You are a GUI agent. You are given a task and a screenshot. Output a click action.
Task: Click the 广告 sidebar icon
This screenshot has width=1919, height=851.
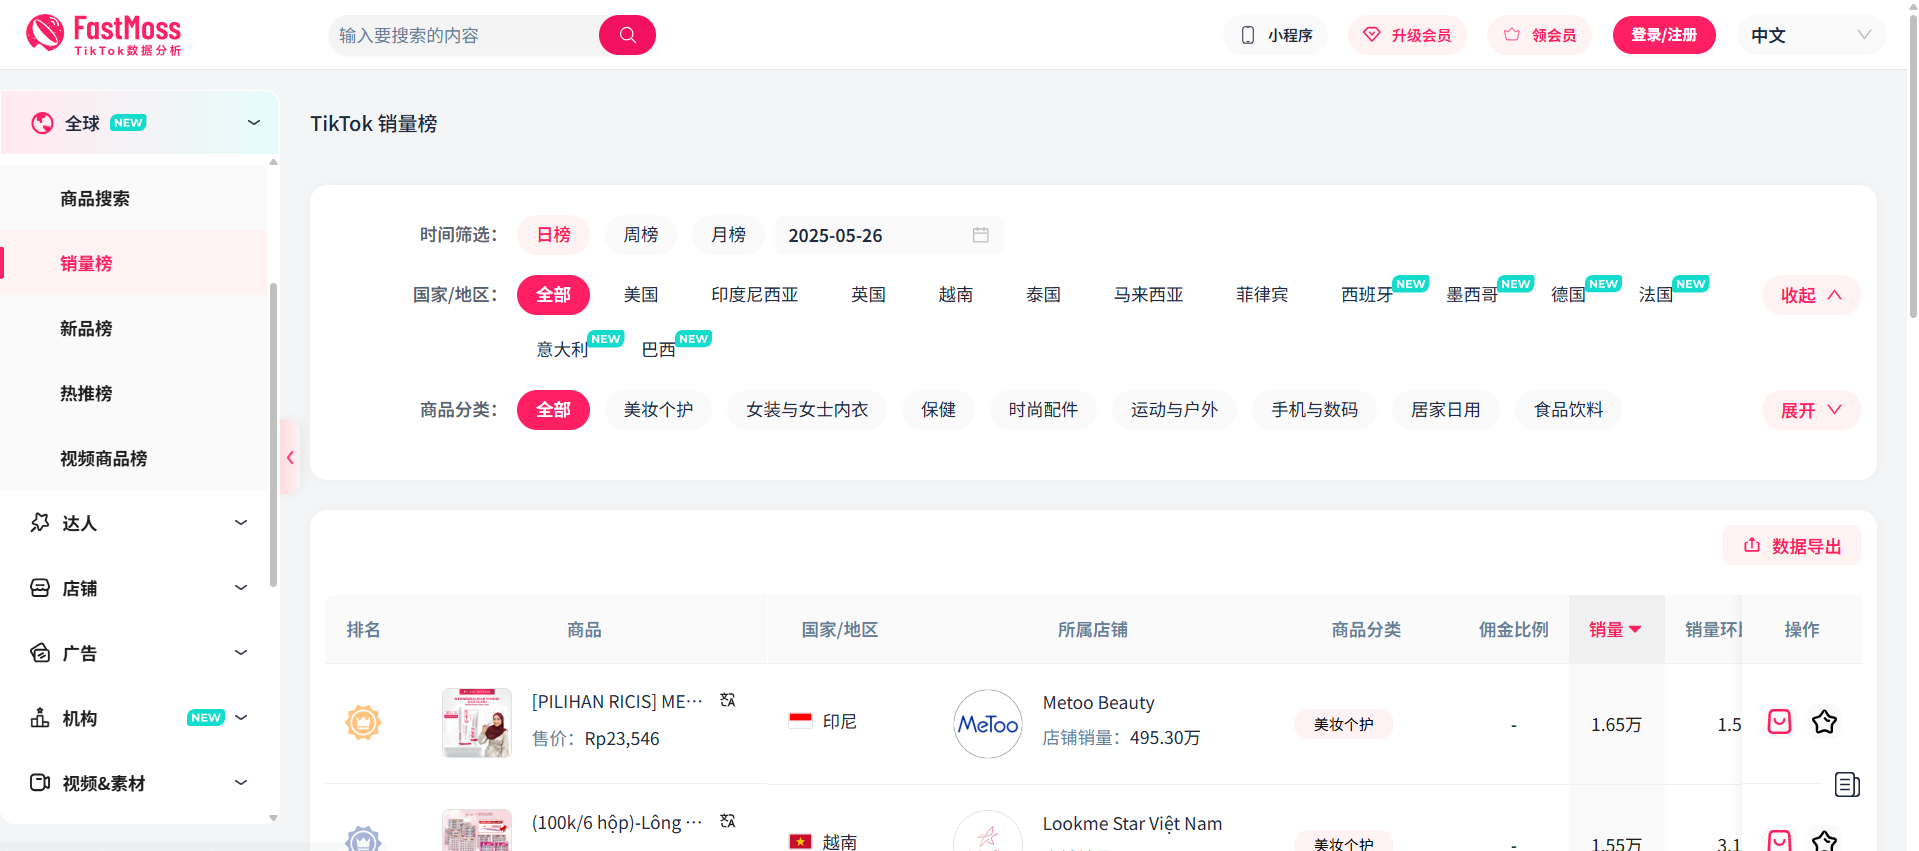(40, 653)
